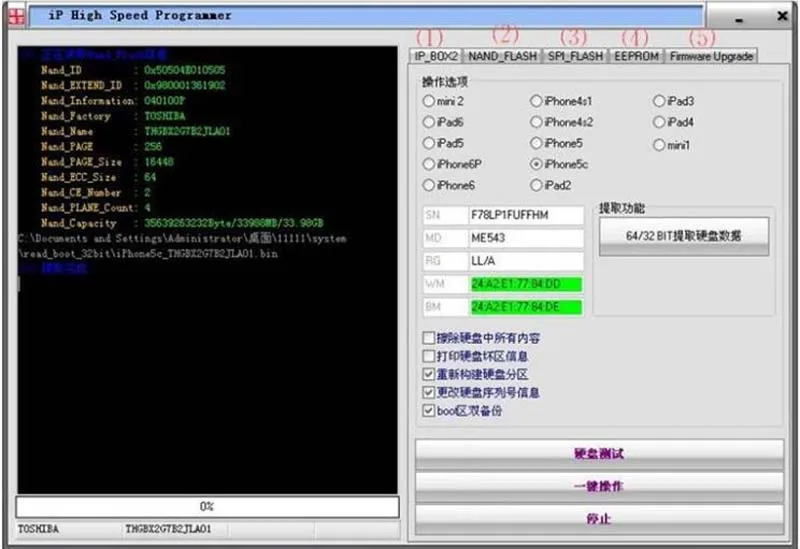Choose the mini1 device option
Viewport: 800px width, 549px height.
pos(672,145)
